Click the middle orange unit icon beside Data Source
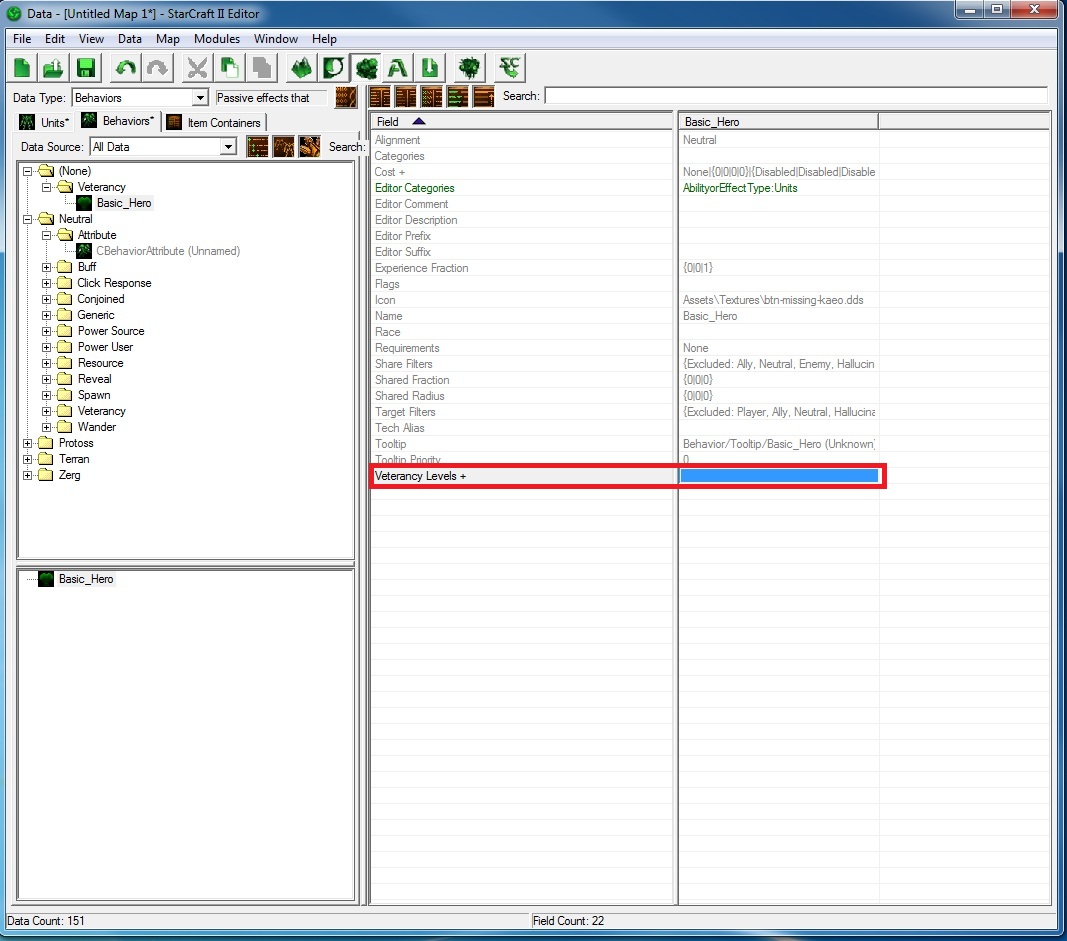This screenshot has width=1067, height=941. [x=283, y=146]
